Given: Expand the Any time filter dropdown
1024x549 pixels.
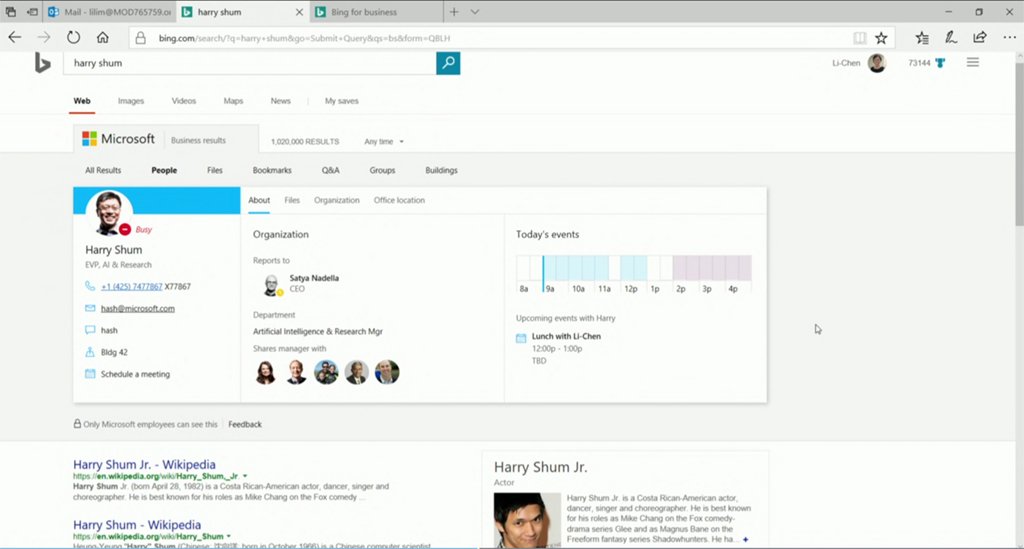Looking at the screenshot, I should tap(384, 142).
